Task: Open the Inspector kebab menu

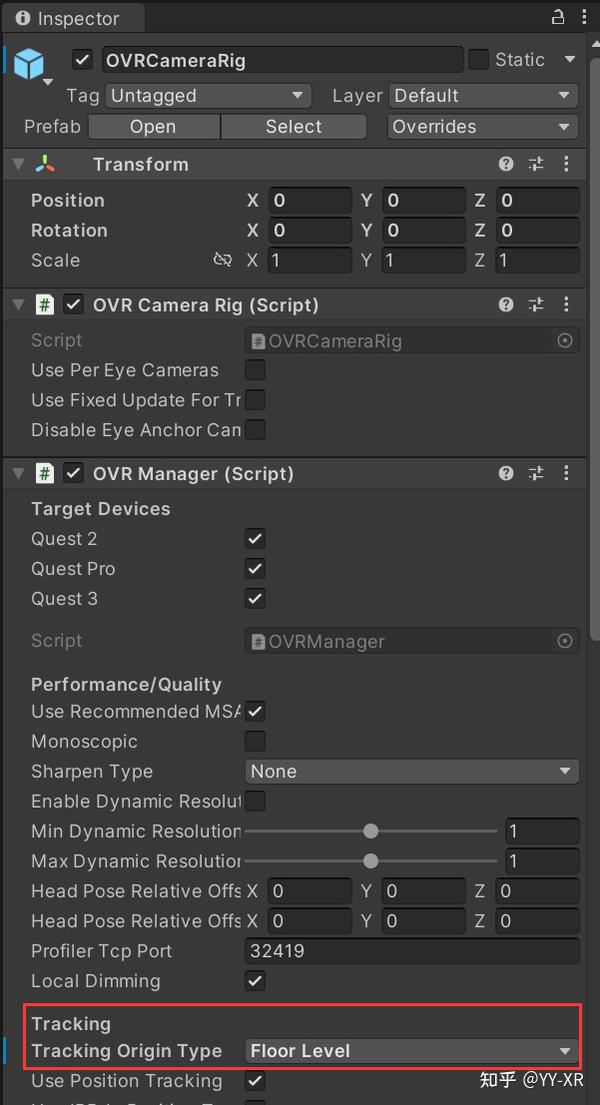Action: [x=585, y=17]
